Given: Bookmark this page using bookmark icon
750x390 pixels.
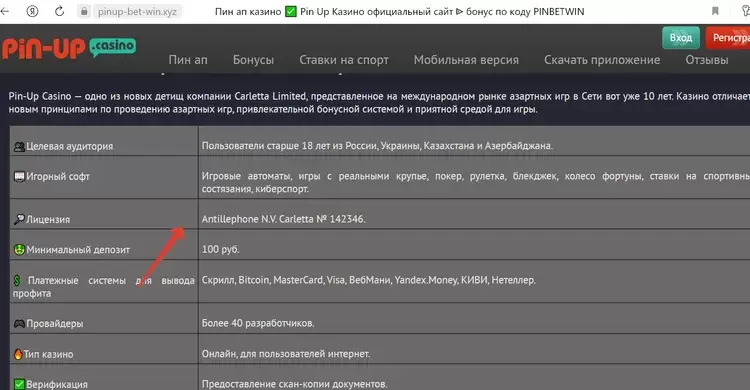Looking at the screenshot, I should point(715,11).
